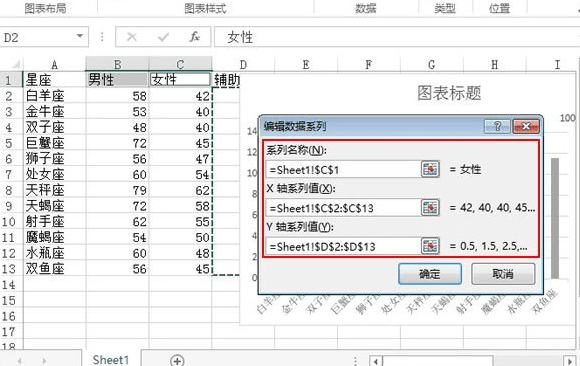
Task: Click cell 天秤座
Action: click(54, 190)
